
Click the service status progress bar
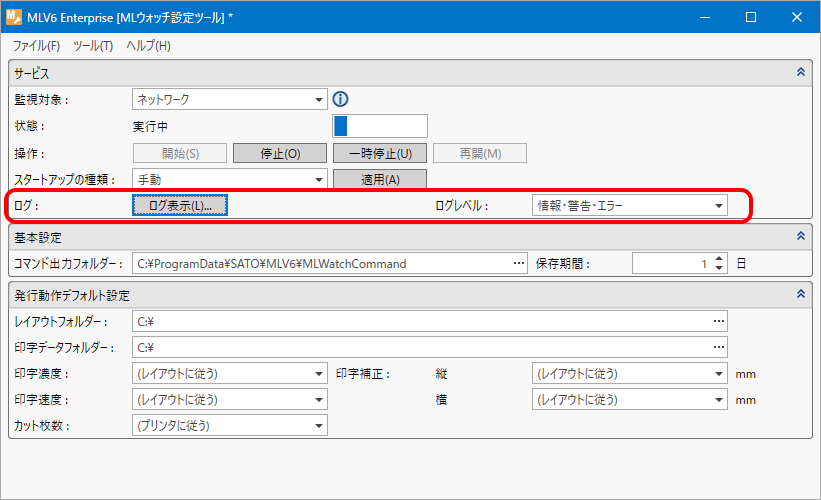click(x=380, y=126)
